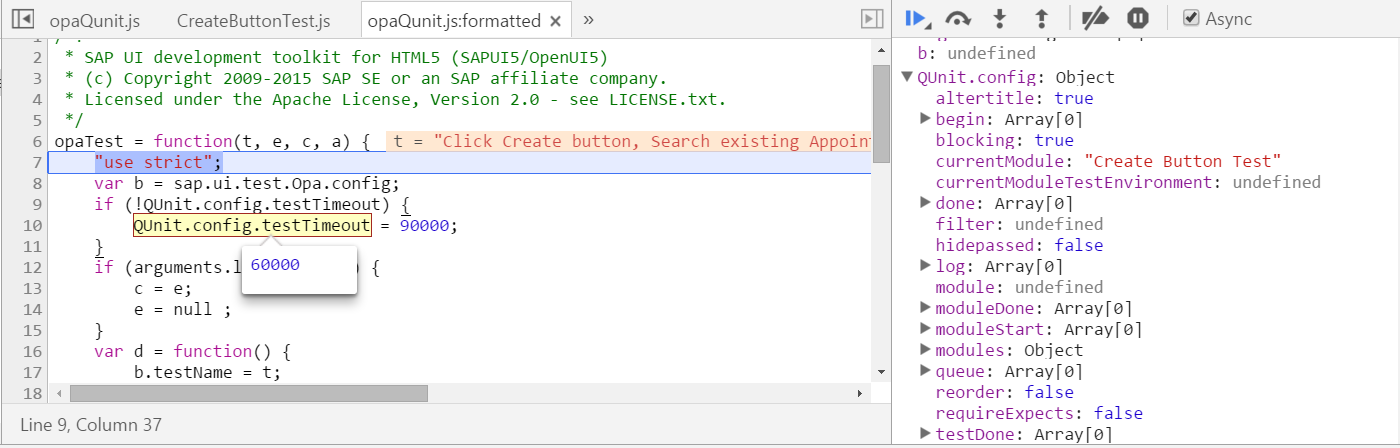1400x448 pixels.
Task: Click the hidepassed: false property
Action: coord(1019,245)
